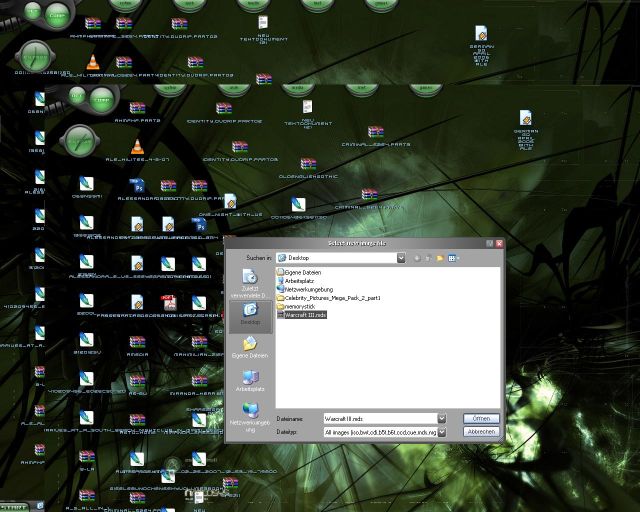Expand the Dateiname combo box arrow
This screenshot has width=640, height=512.
441,418
